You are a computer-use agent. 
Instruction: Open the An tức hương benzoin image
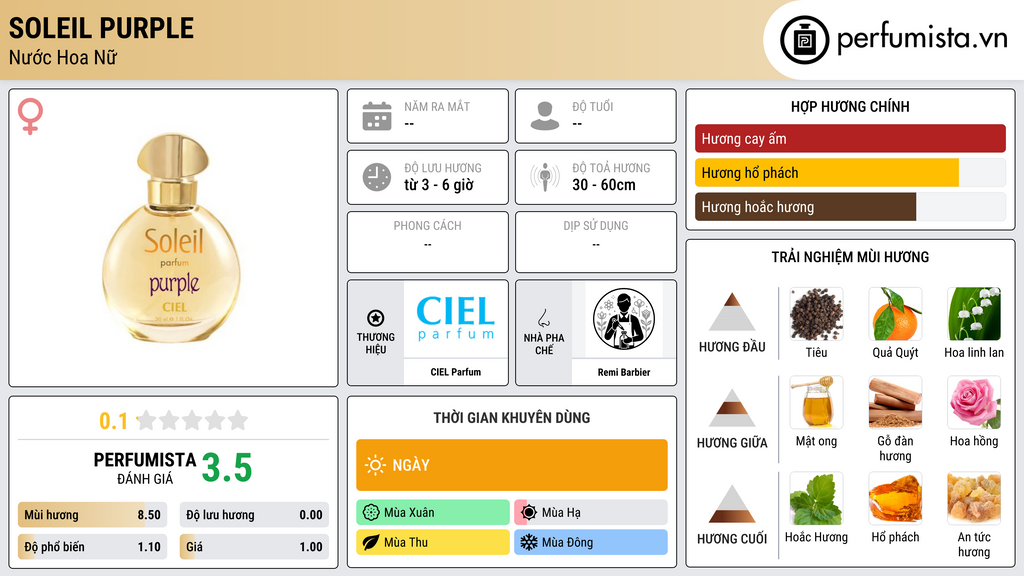(974, 499)
